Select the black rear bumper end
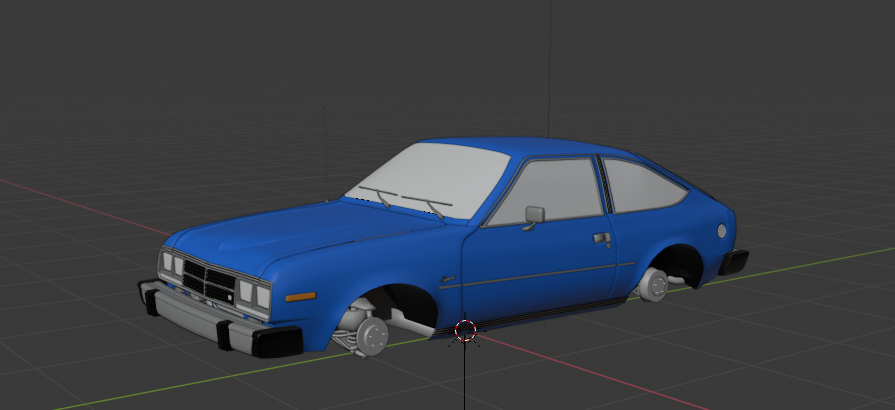 click(733, 262)
